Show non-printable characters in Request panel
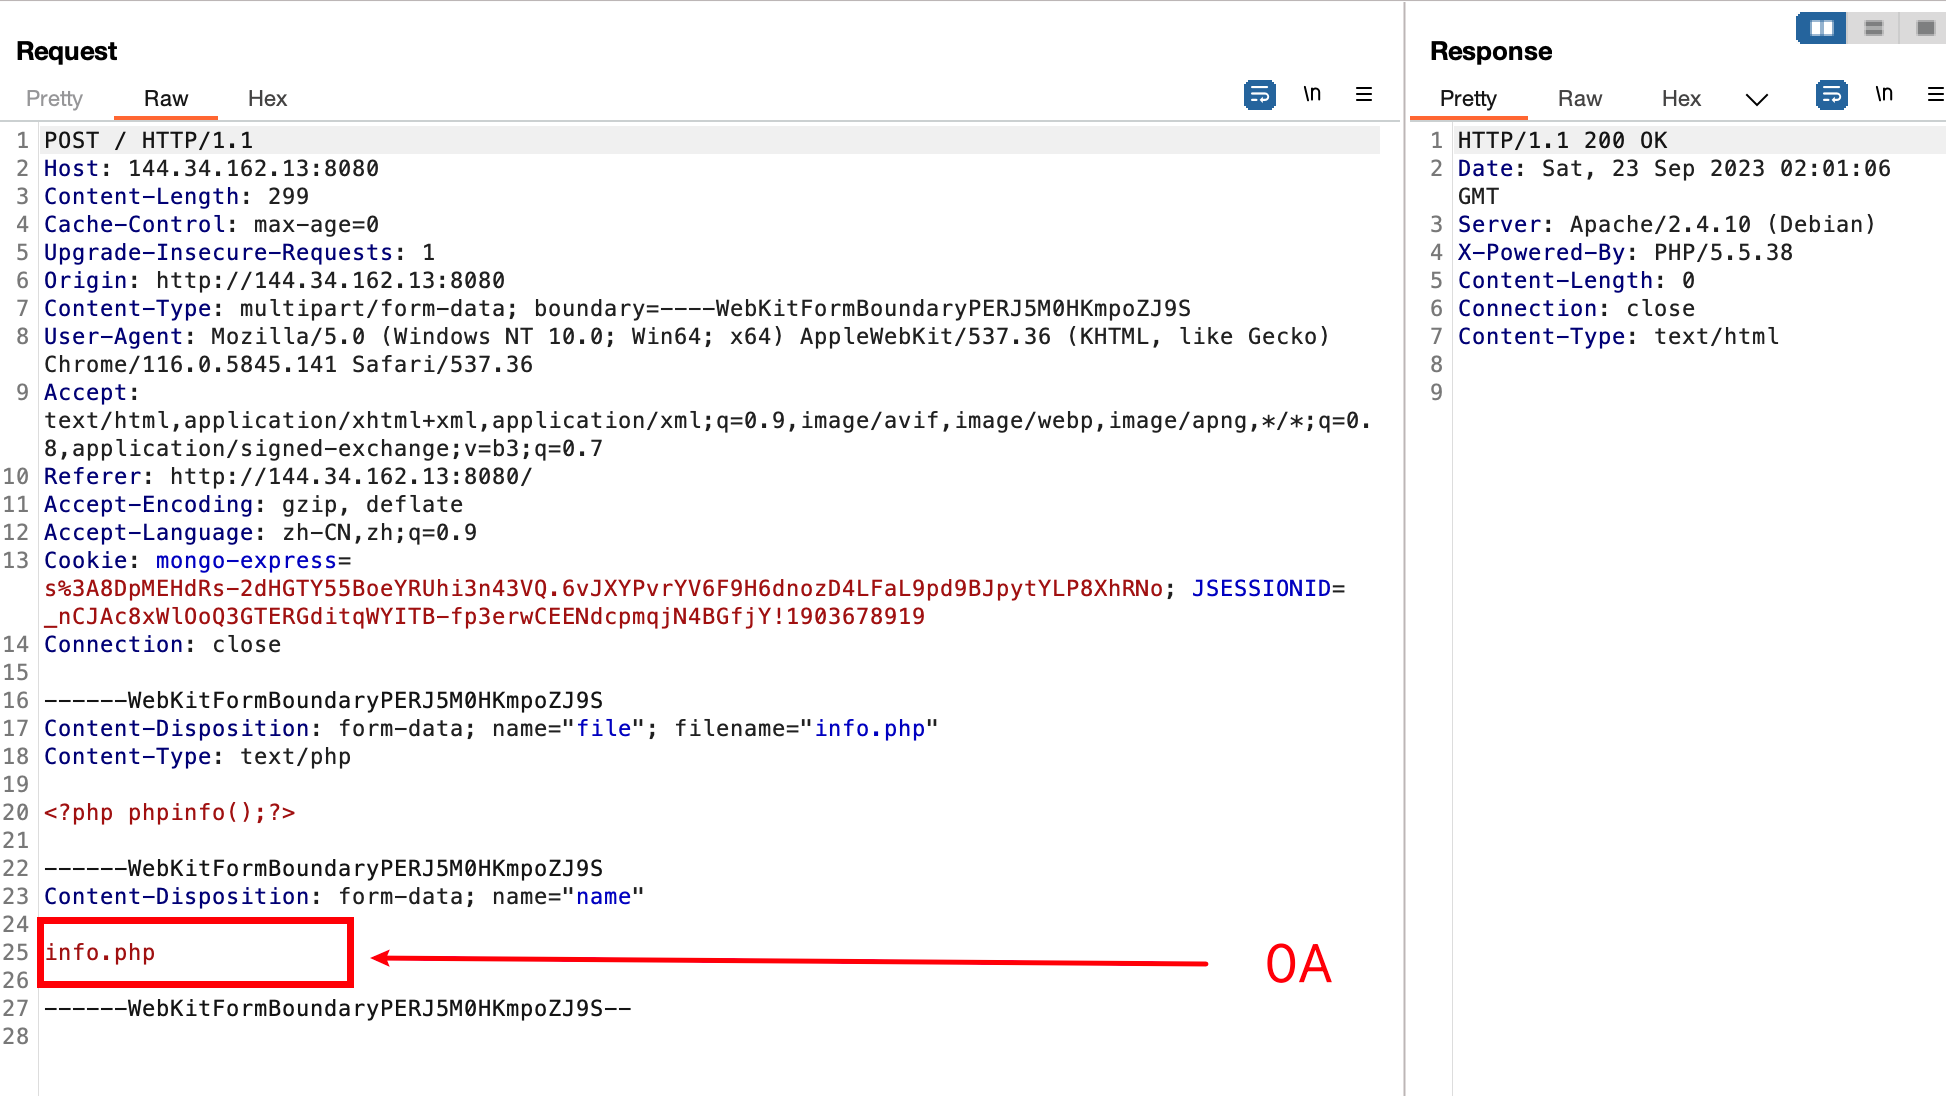This screenshot has width=1946, height=1096. click(1312, 95)
